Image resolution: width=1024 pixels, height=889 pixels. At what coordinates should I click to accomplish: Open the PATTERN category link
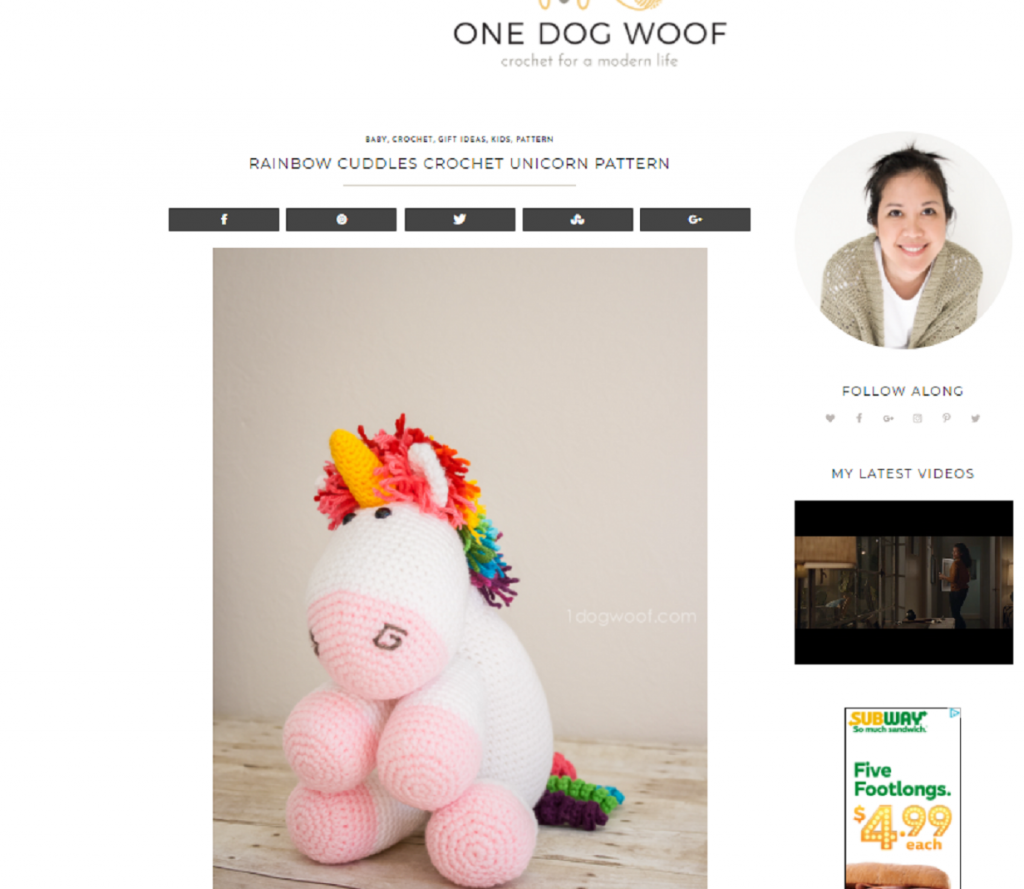click(x=534, y=139)
